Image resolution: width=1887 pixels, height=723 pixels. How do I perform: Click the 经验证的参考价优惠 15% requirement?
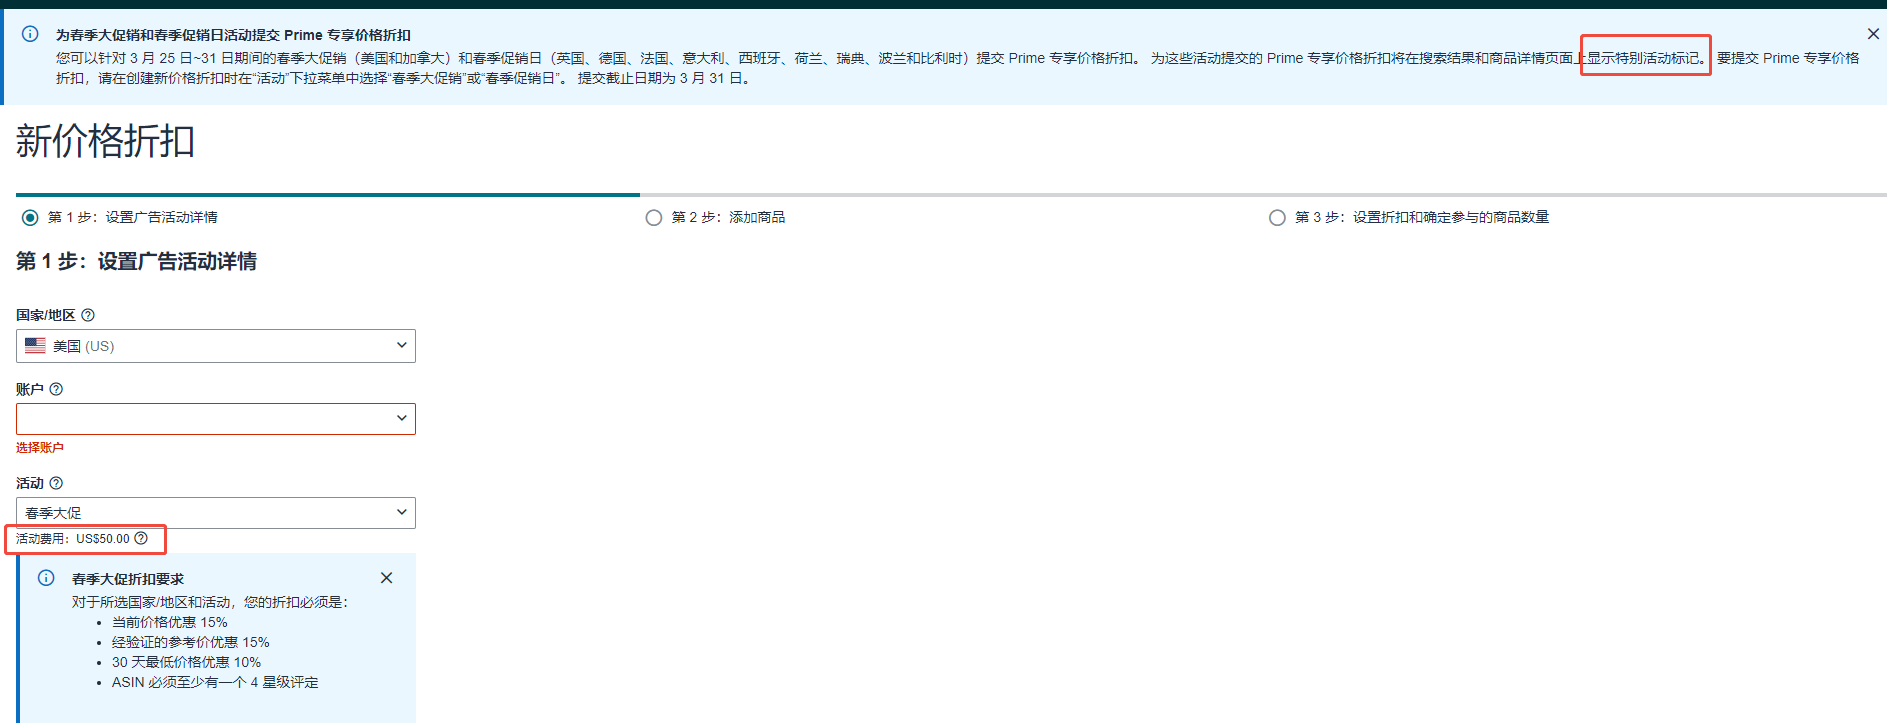tap(191, 642)
